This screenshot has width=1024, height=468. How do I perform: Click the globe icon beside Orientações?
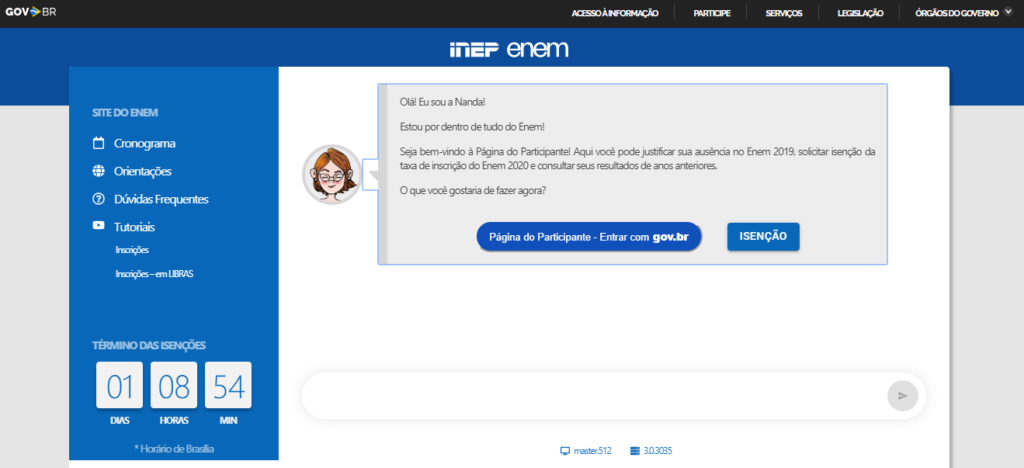98,171
